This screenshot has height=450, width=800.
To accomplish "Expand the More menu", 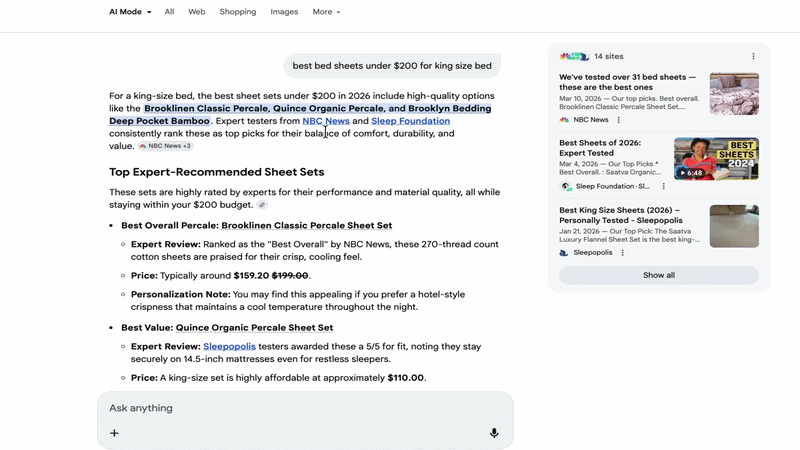I will [x=326, y=12].
